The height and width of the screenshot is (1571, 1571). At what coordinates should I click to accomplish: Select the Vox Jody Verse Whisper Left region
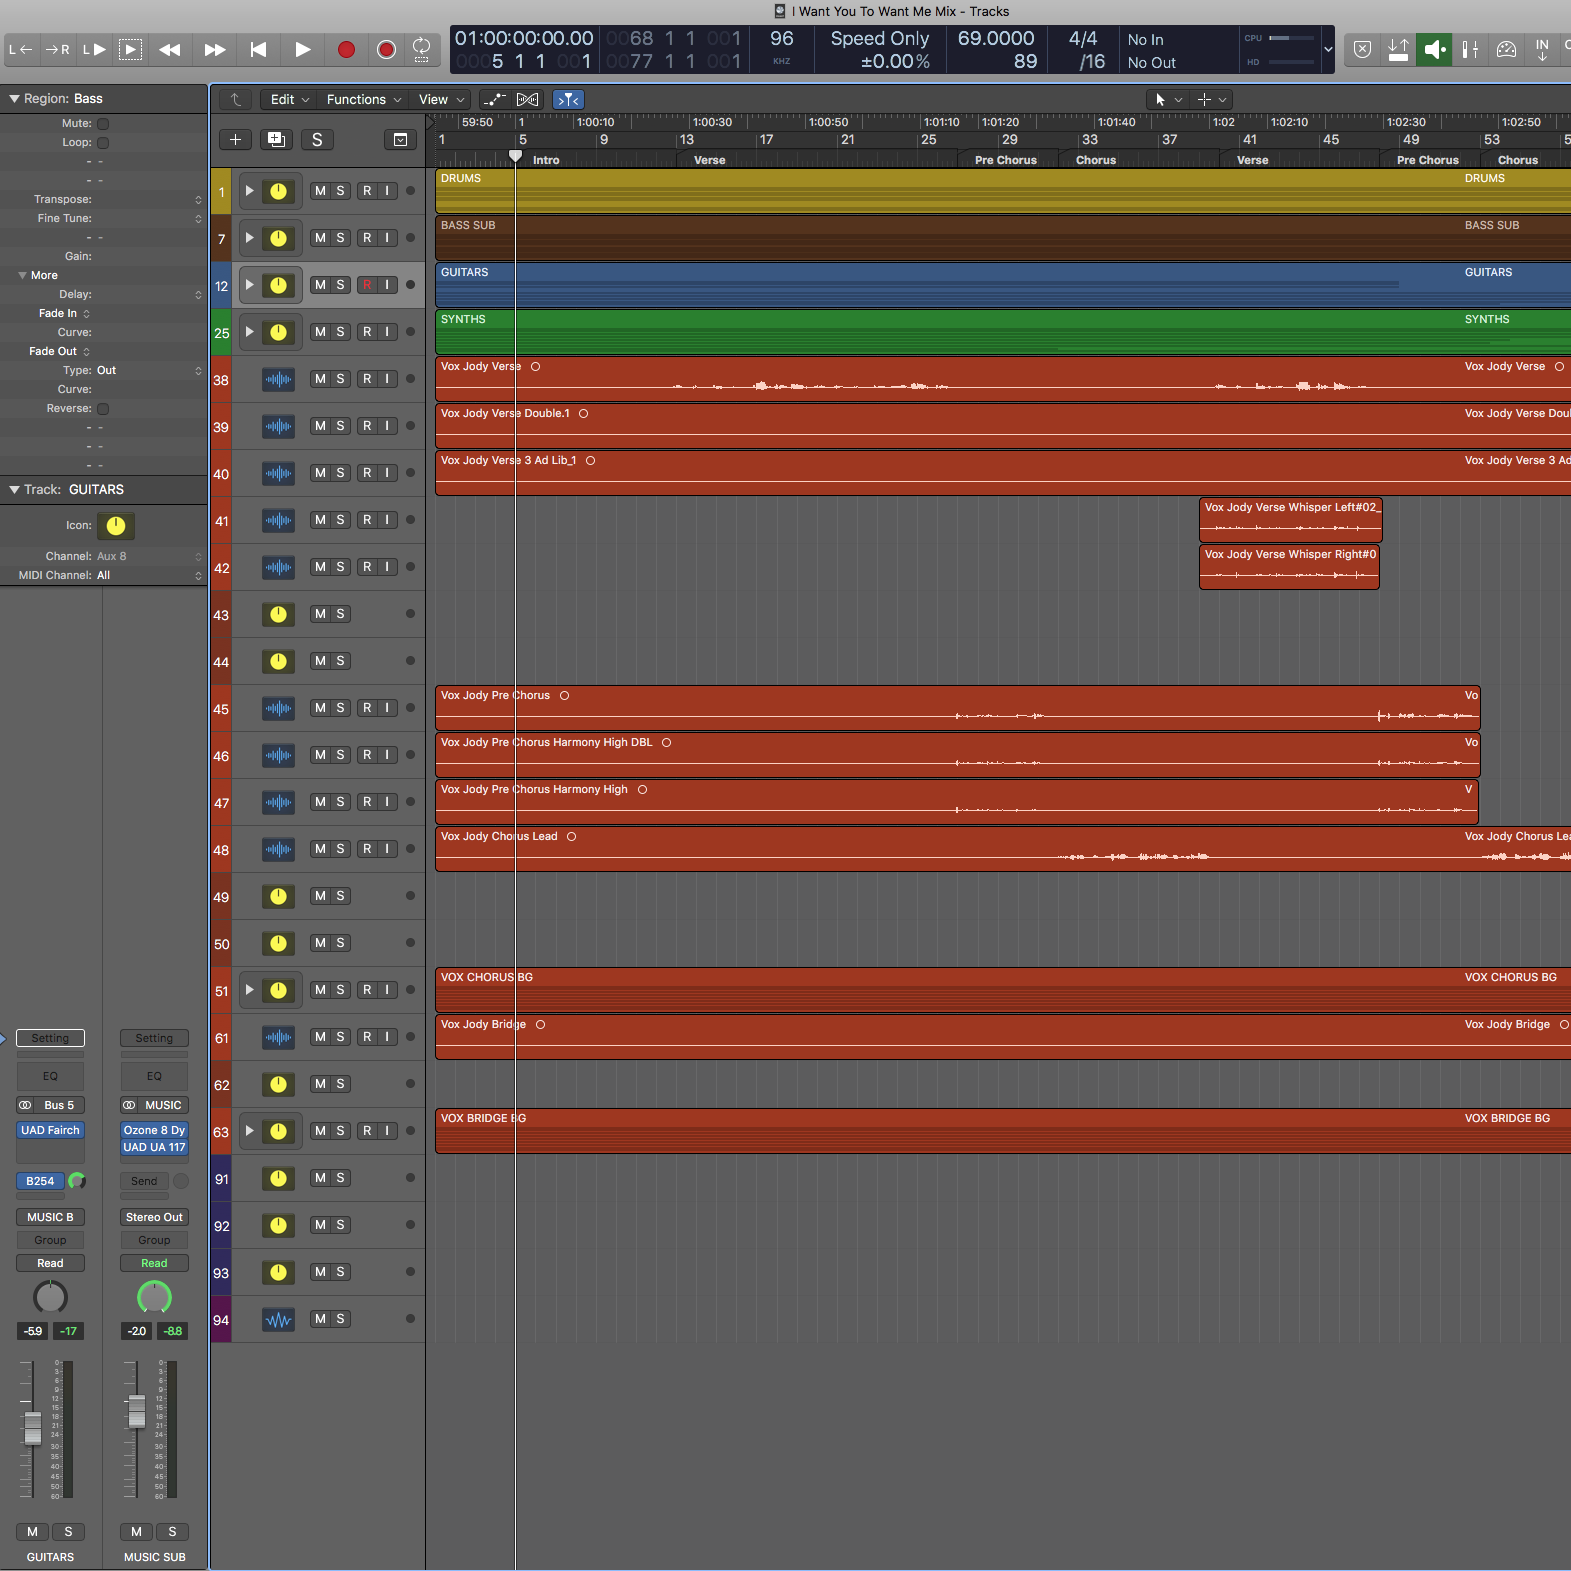click(1291, 520)
